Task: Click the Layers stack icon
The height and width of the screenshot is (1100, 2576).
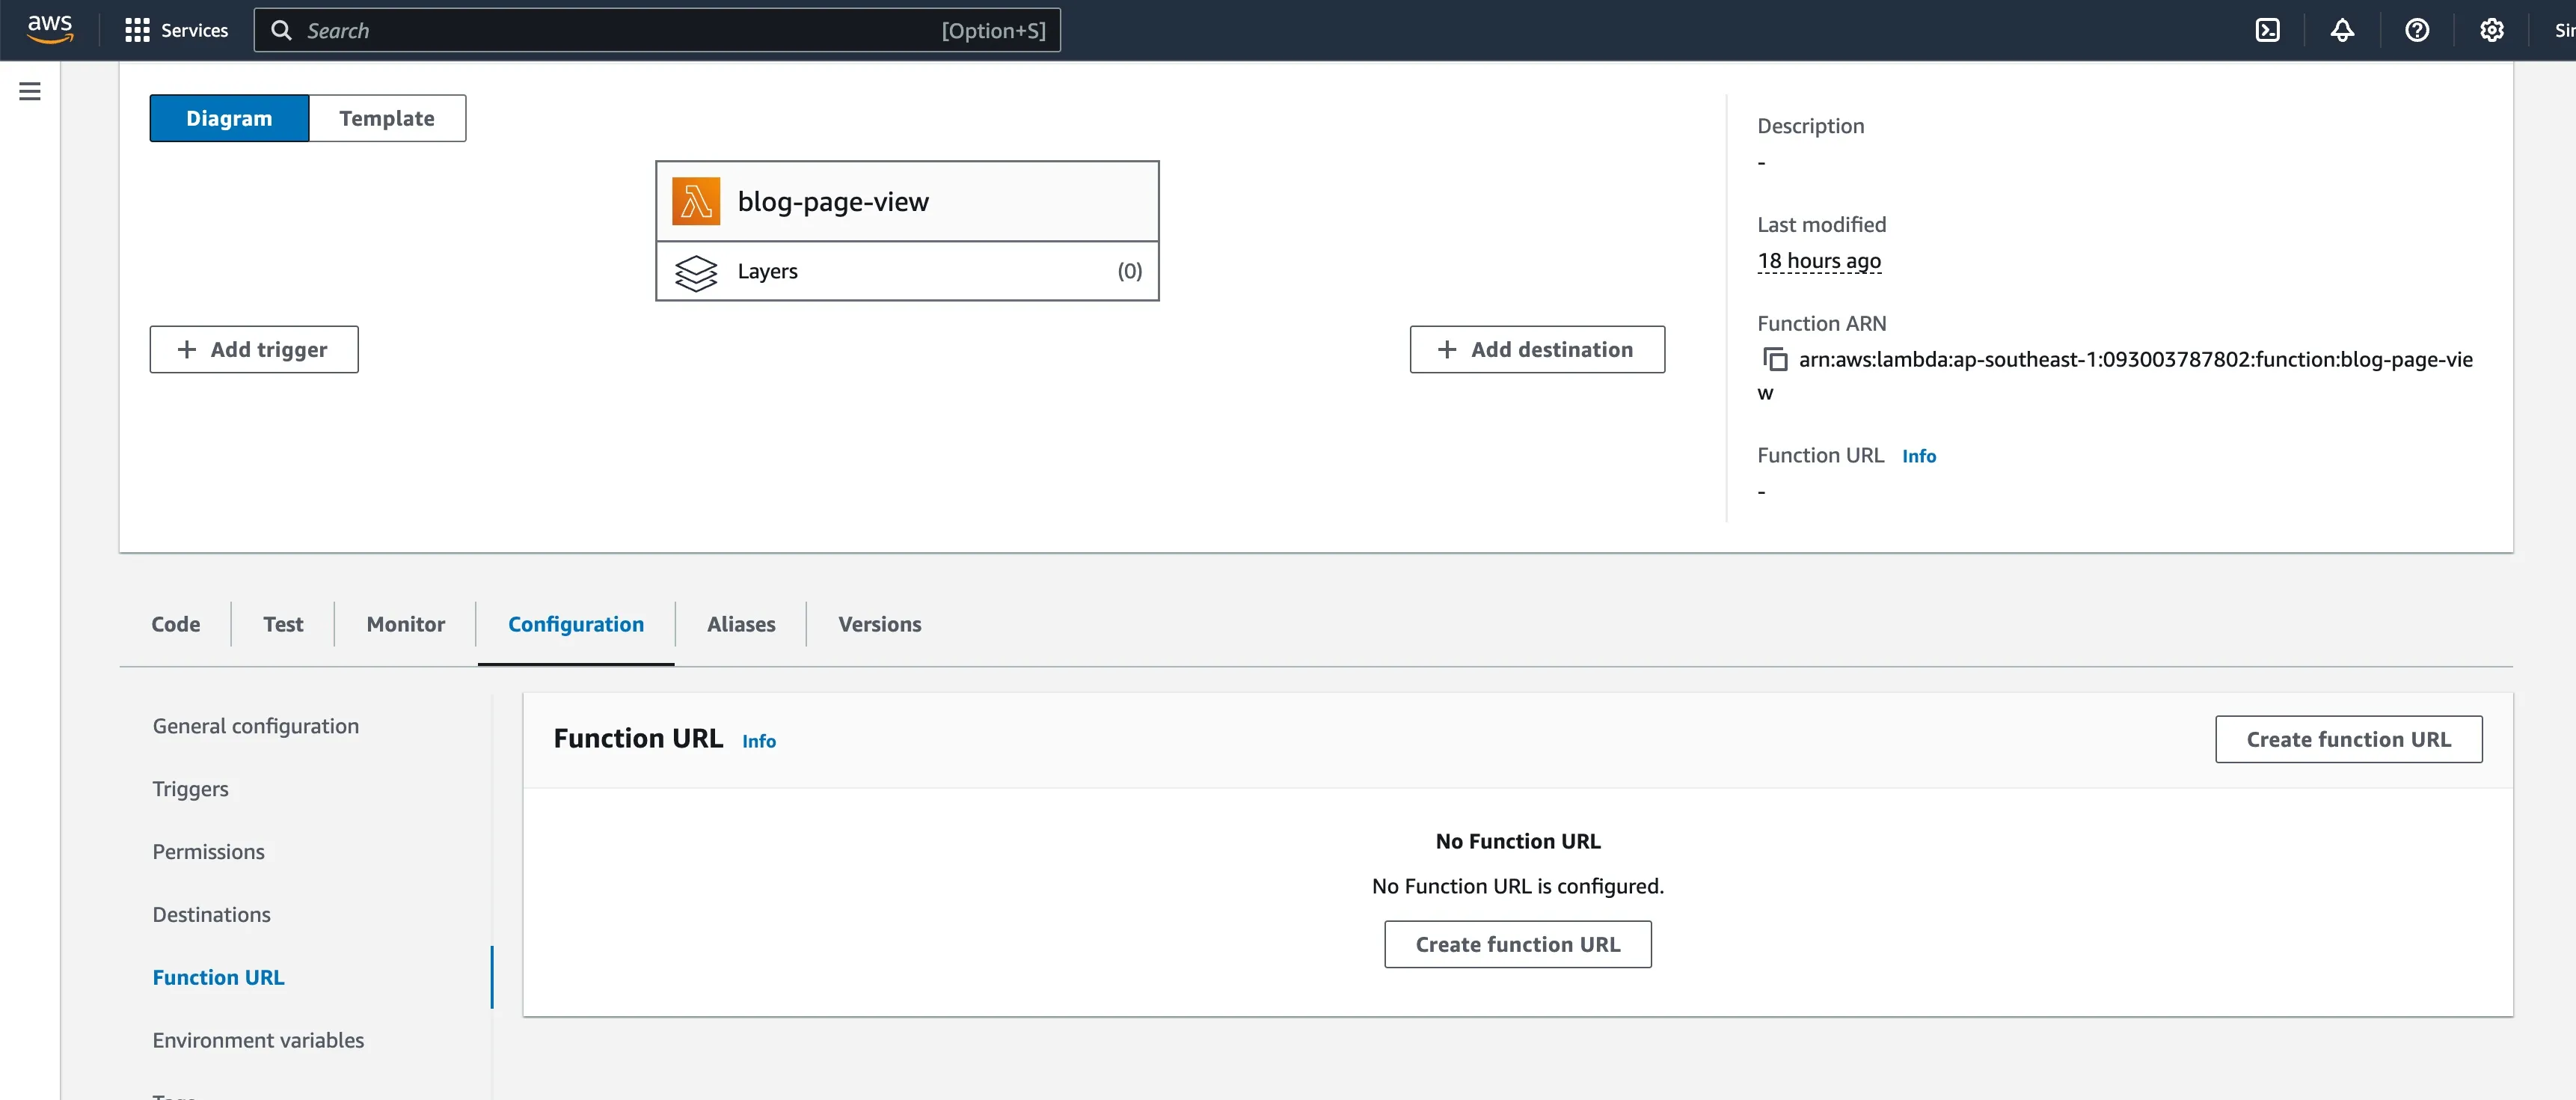Action: 696,272
